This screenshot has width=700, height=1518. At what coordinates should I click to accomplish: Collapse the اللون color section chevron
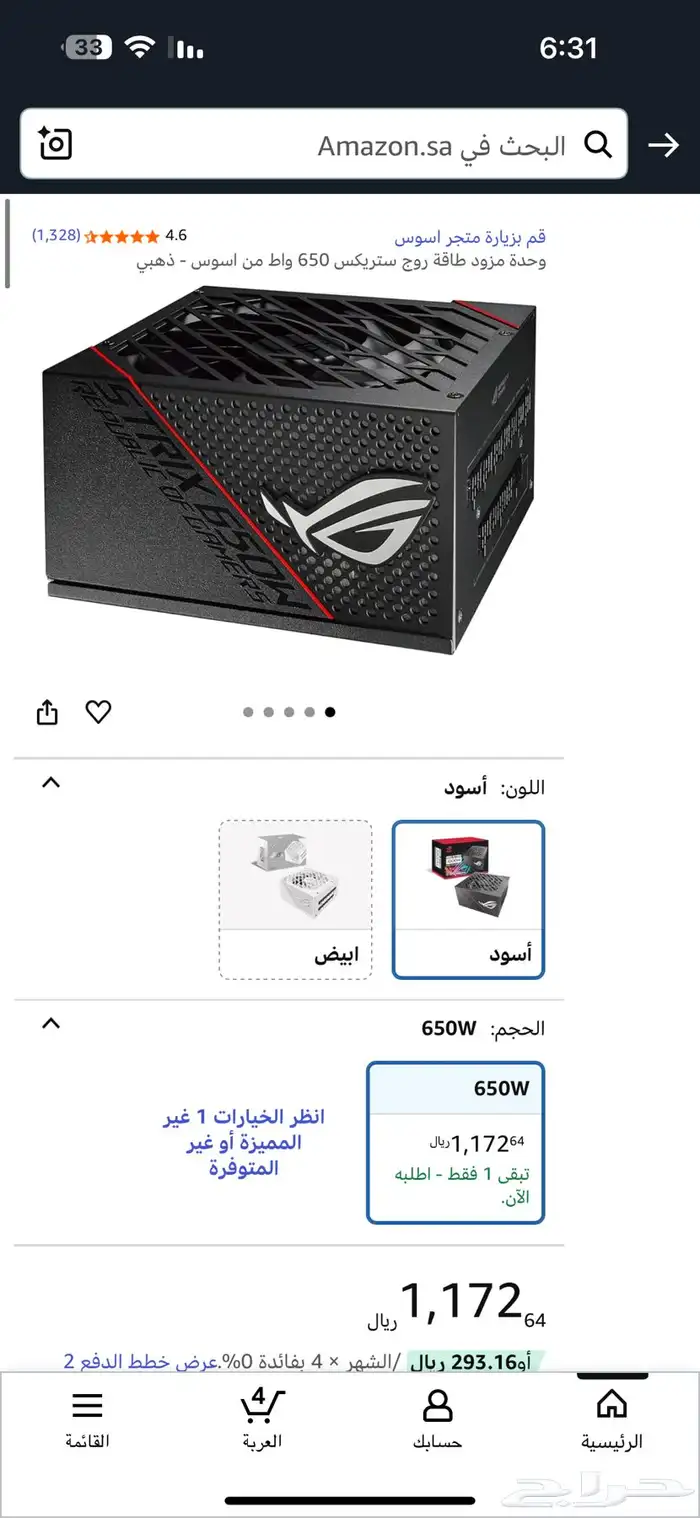pos(50,783)
